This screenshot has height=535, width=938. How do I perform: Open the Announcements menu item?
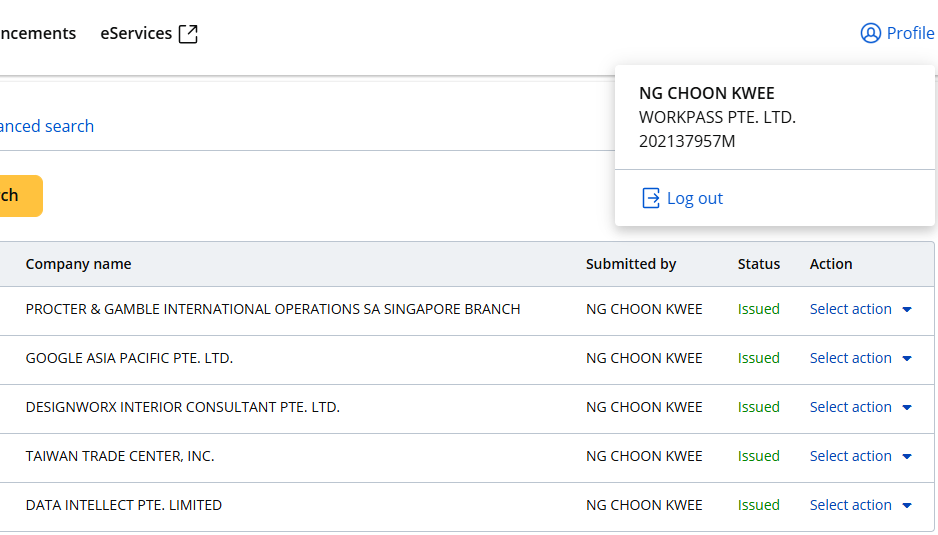[x=38, y=34]
